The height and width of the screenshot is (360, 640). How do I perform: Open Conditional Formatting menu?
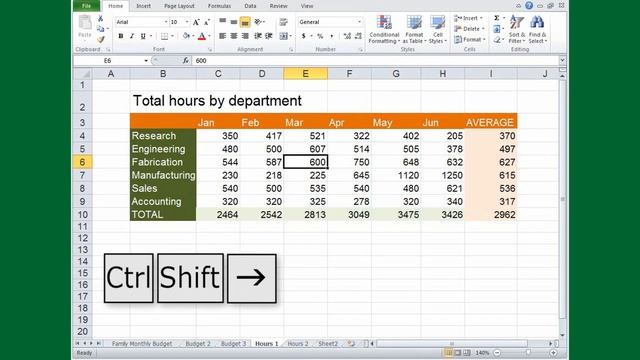384,29
